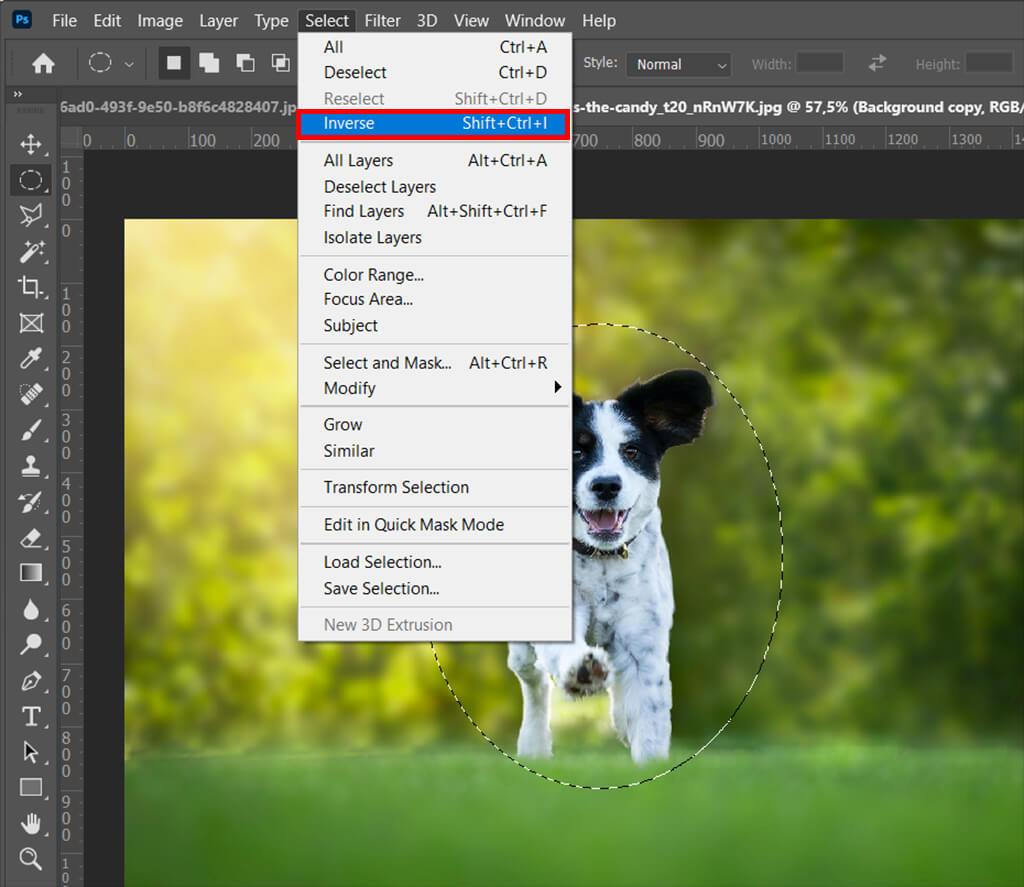Select the Gradient tool
The height and width of the screenshot is (887, 1024).
(x=31, y=573)
